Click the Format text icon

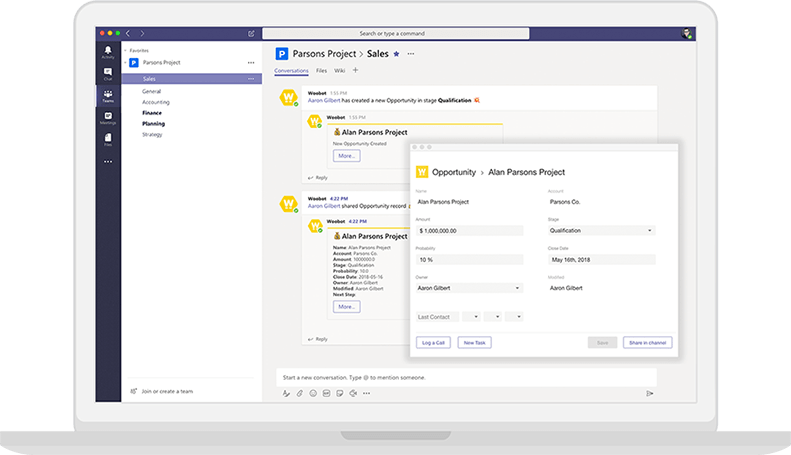286,393
